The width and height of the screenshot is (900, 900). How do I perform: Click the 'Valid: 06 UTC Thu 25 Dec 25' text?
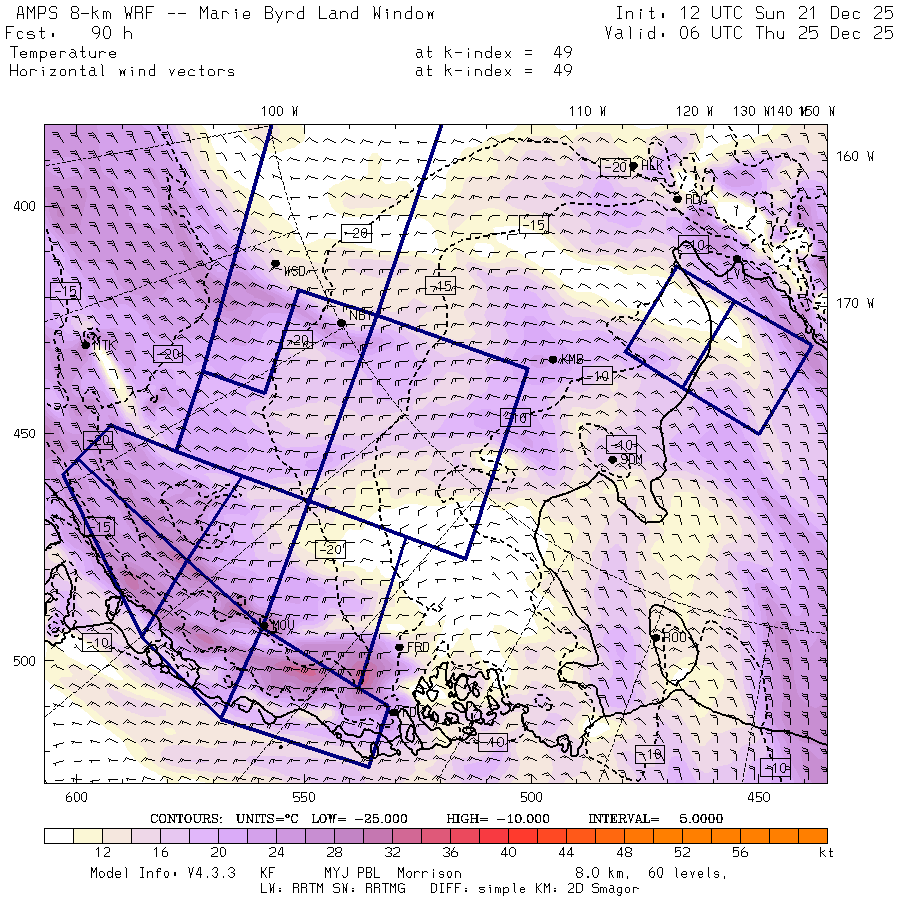748,33
